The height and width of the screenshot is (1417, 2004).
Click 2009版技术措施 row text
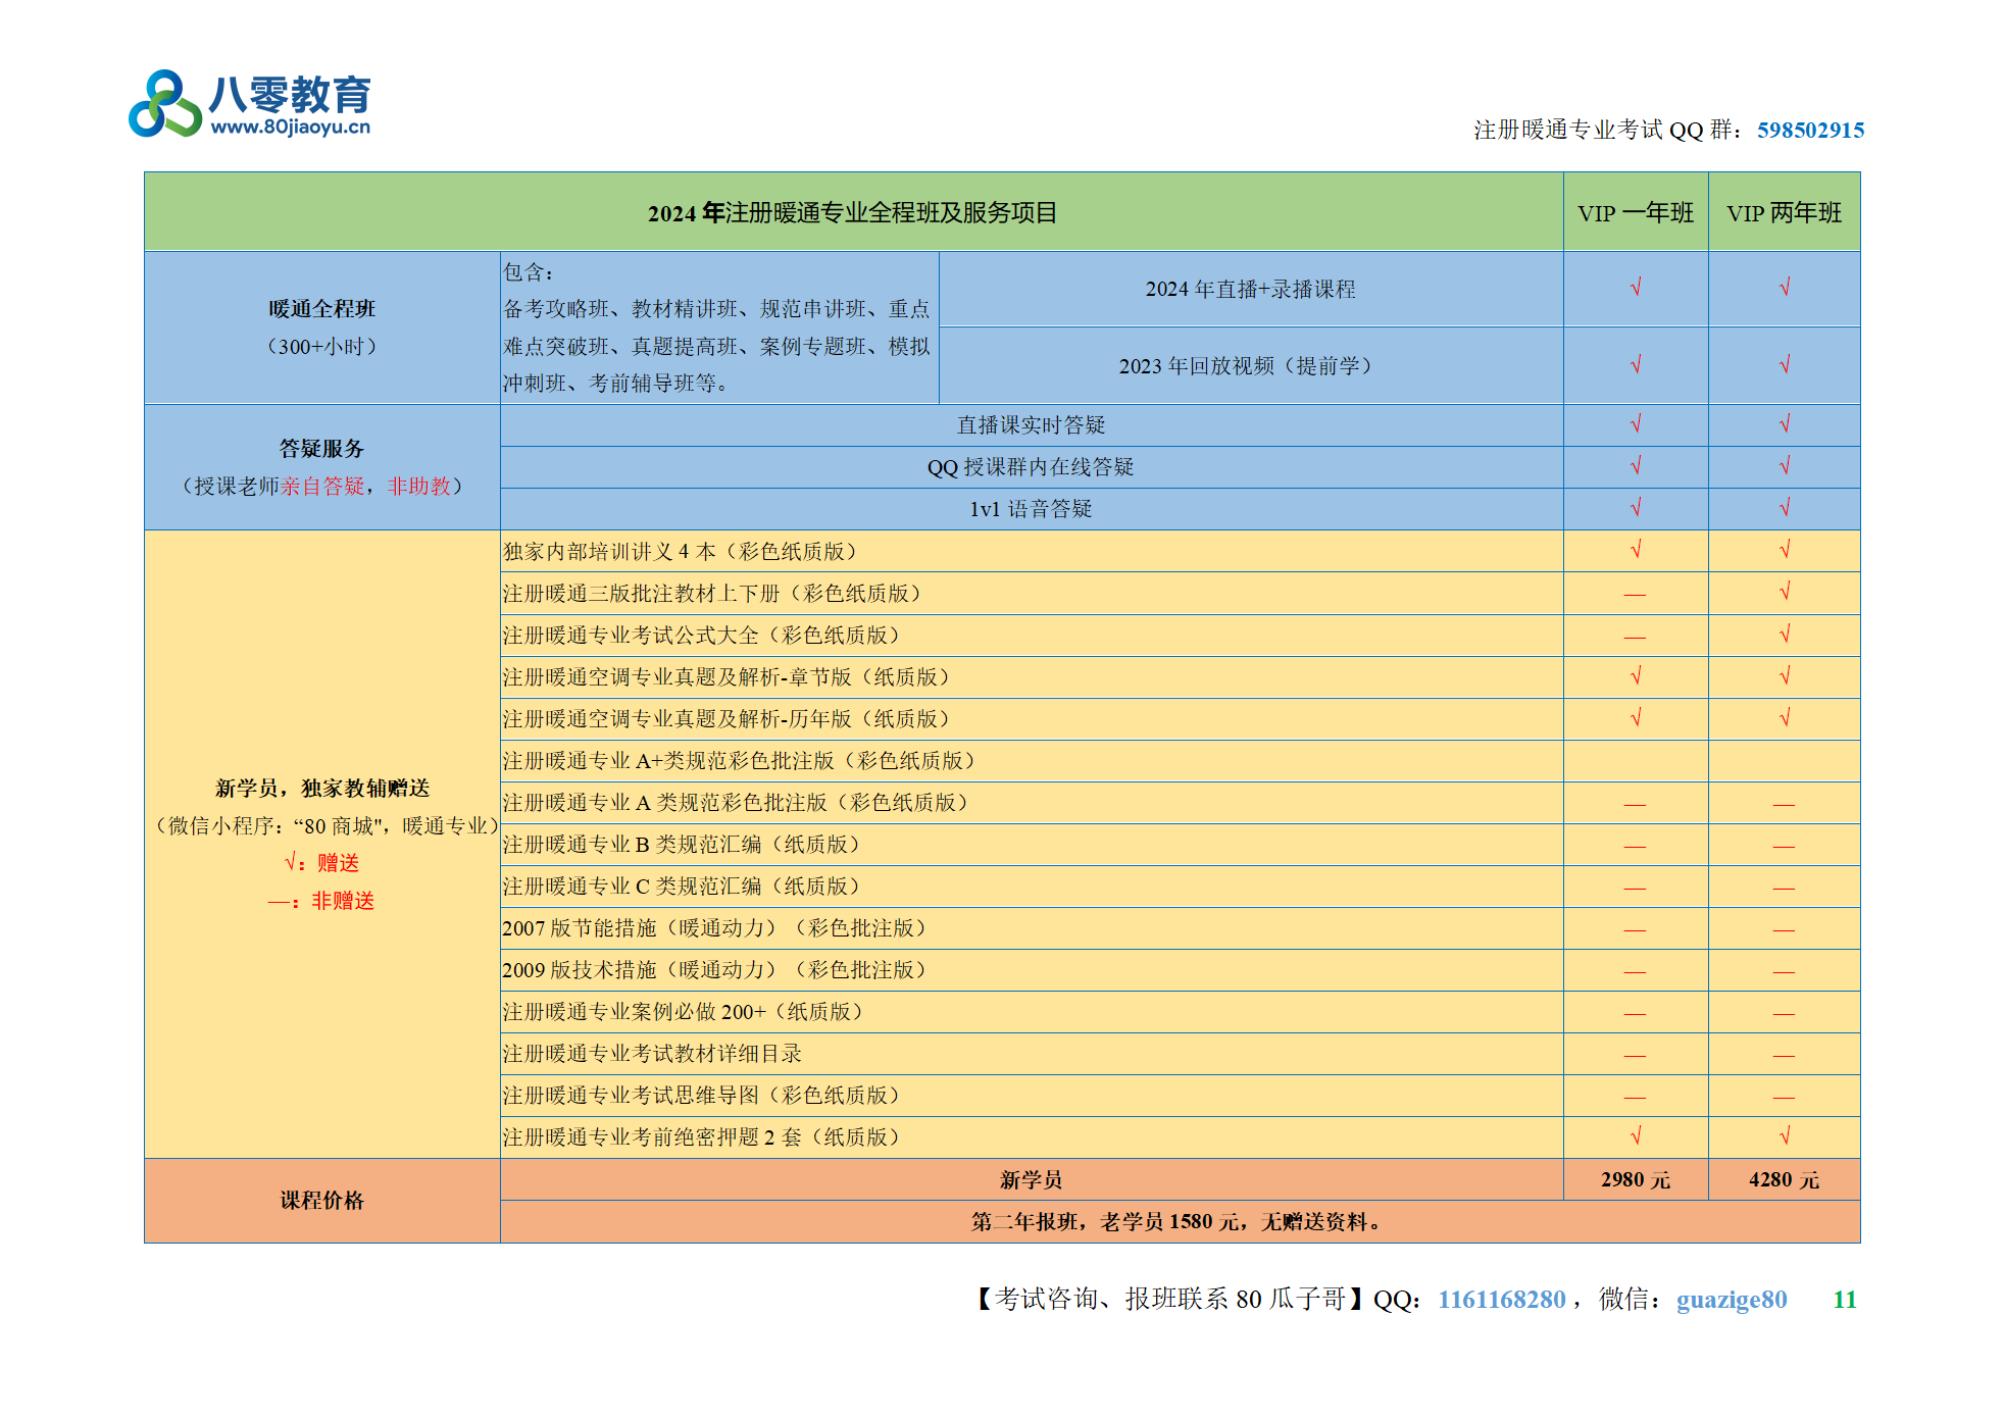coord(714,970)
